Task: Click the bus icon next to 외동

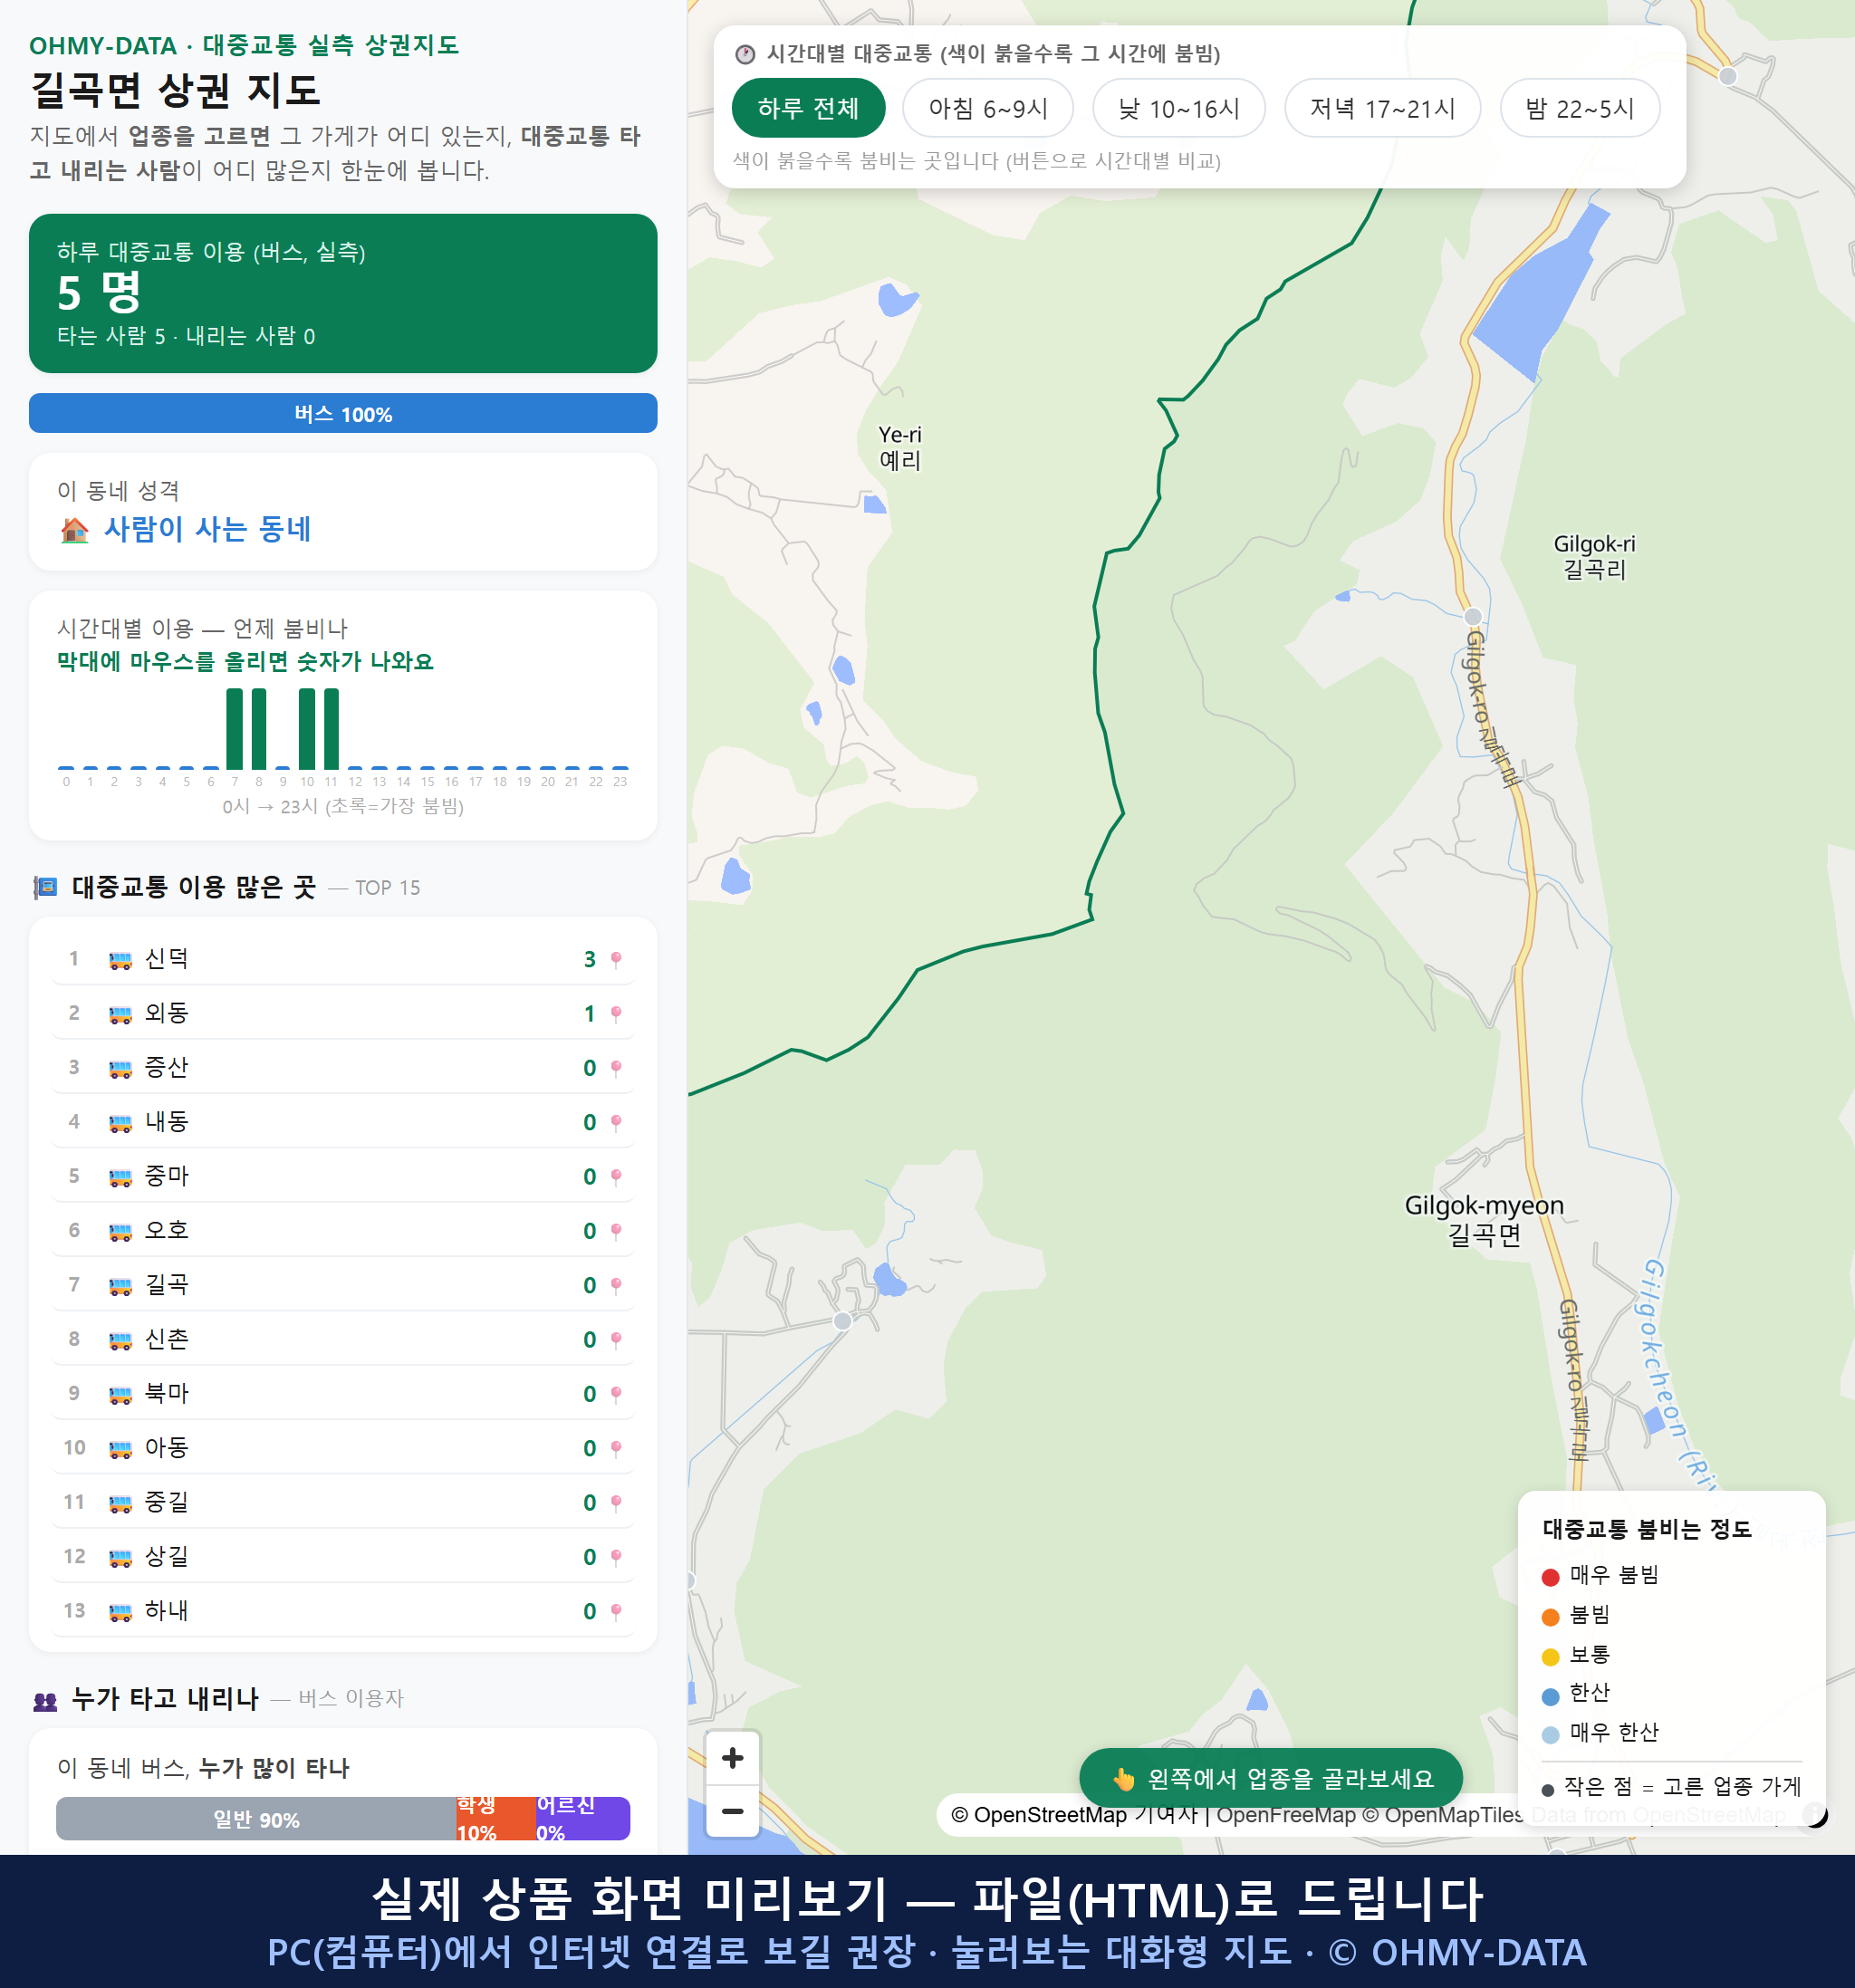Action: point(120,1014)
